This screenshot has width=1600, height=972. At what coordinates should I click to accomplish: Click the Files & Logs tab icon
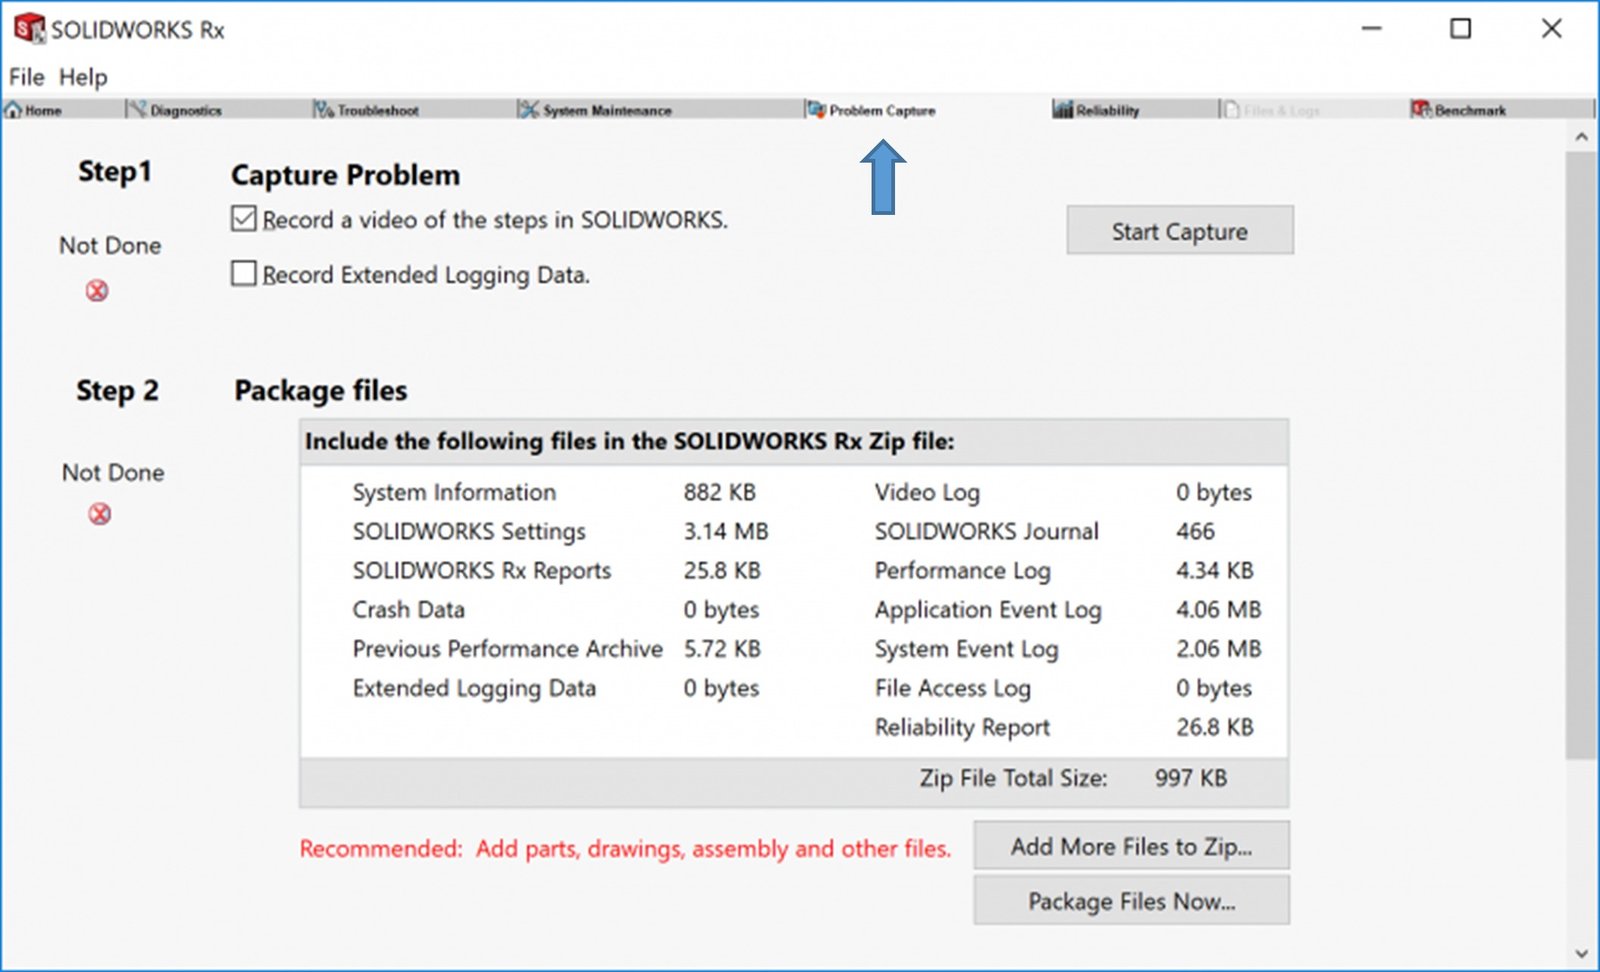[1231, 109]
